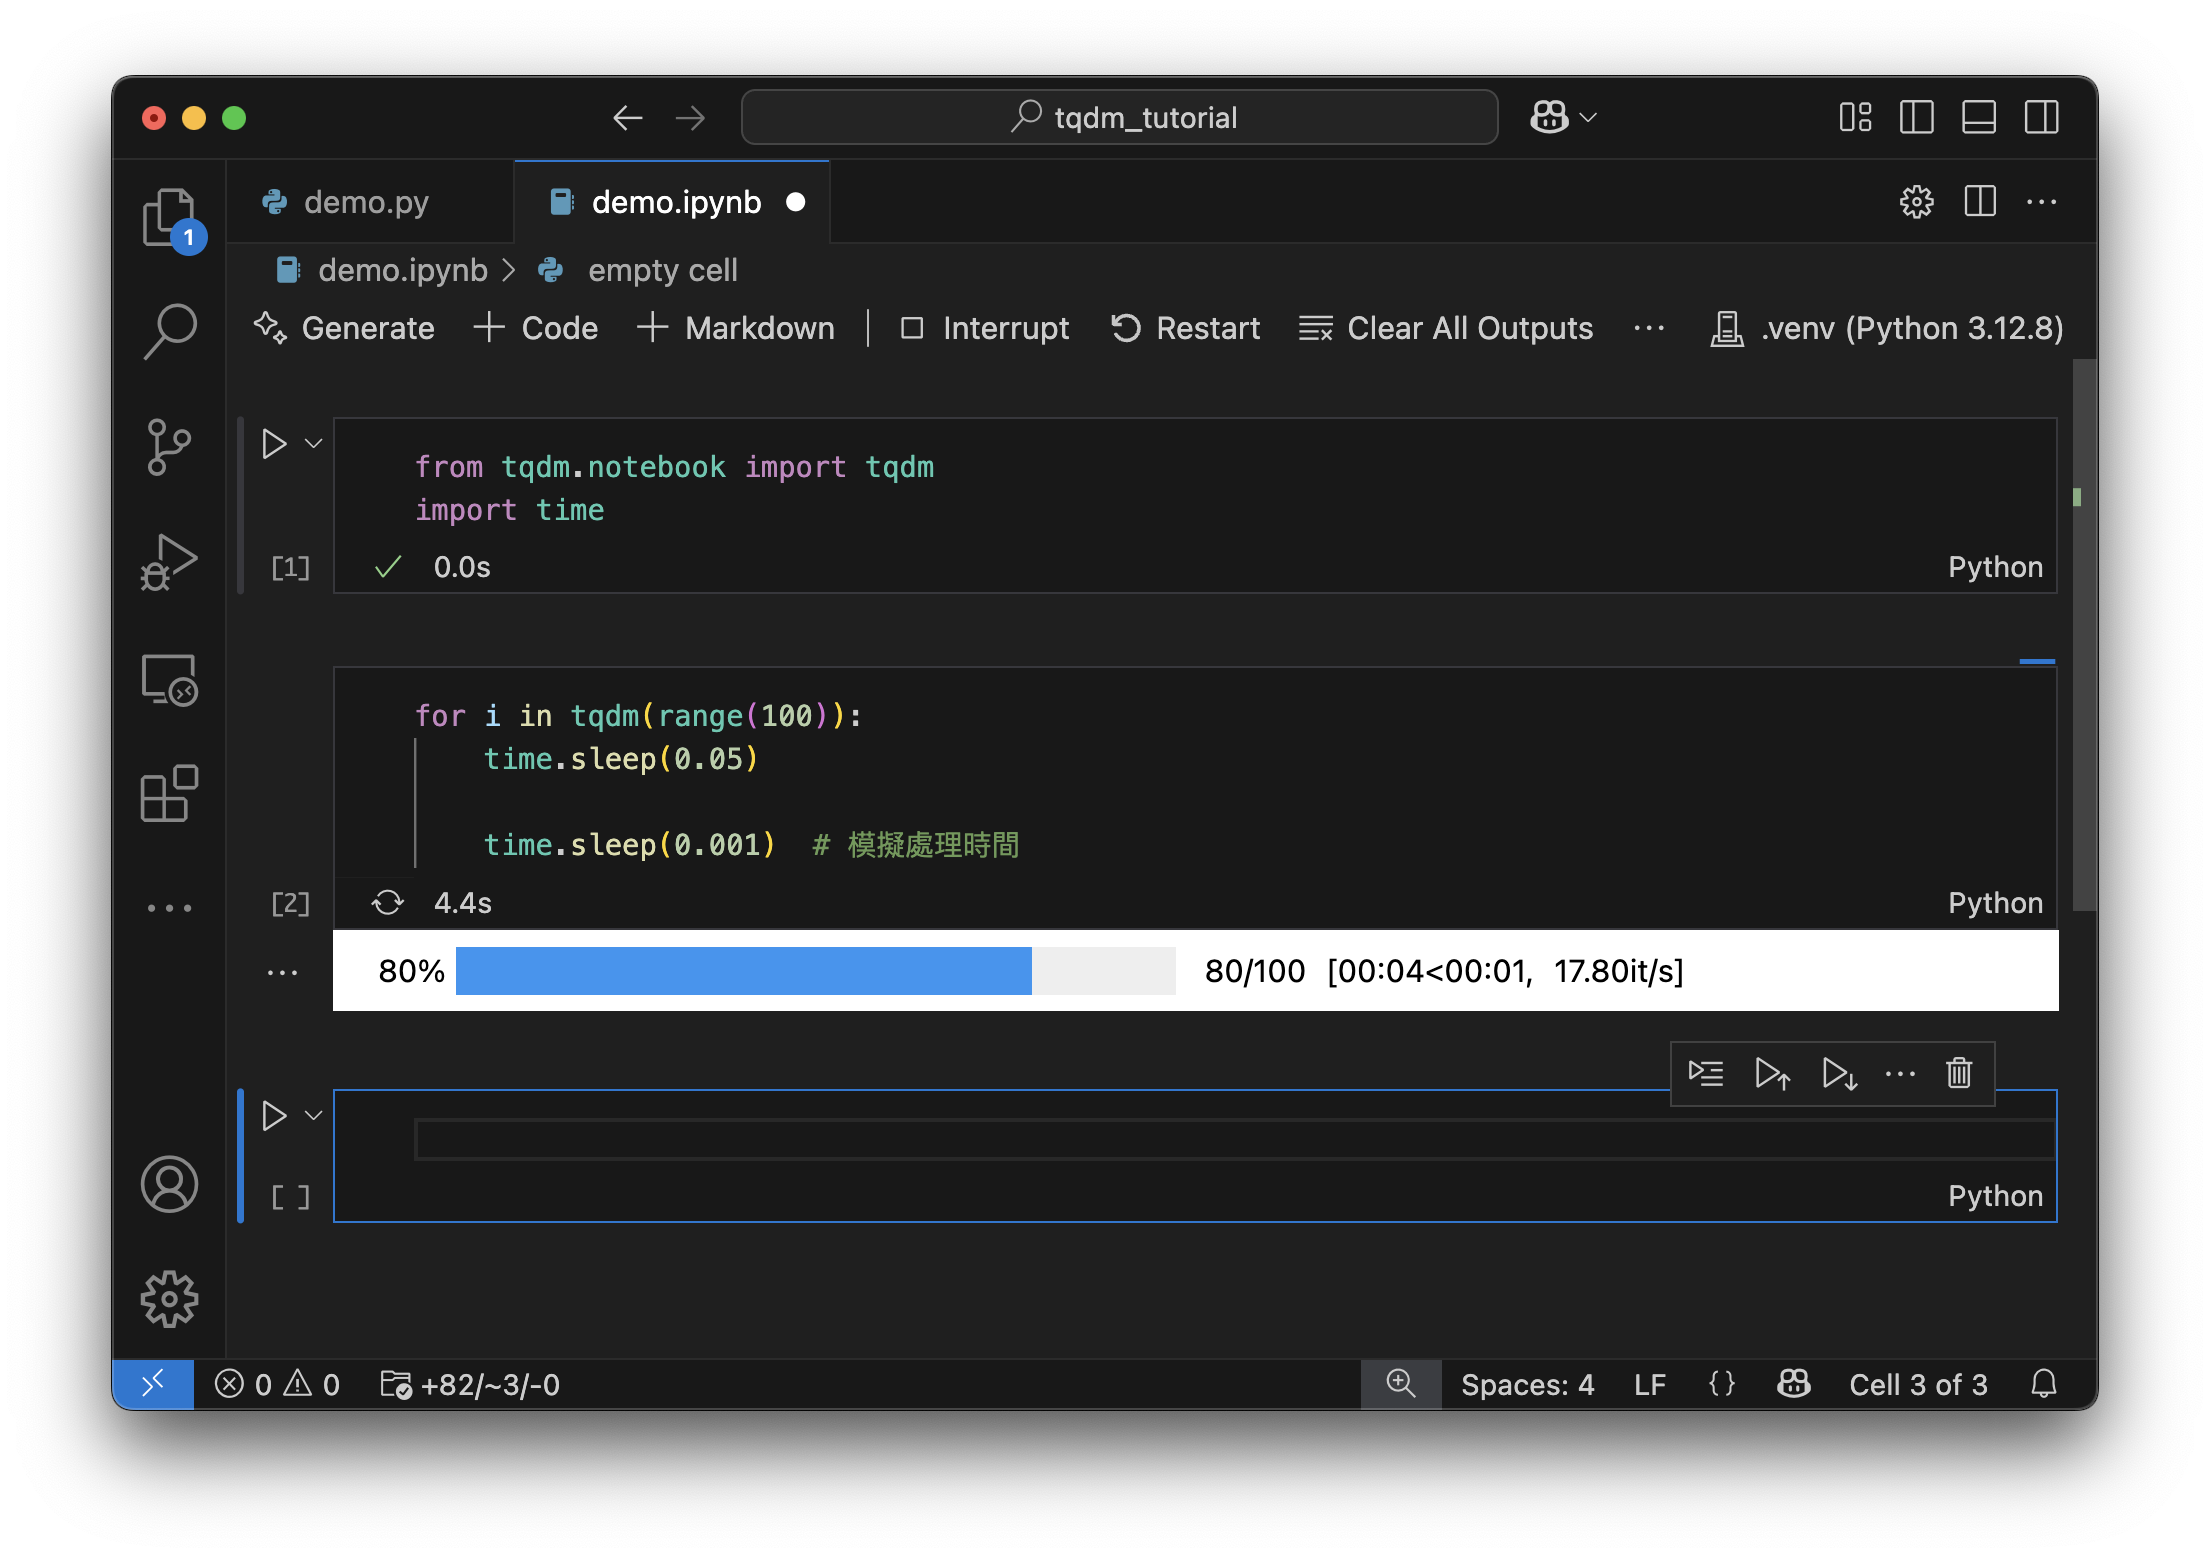Open the Remote Explorer view

pyautogui.click(x=169, y=680)
